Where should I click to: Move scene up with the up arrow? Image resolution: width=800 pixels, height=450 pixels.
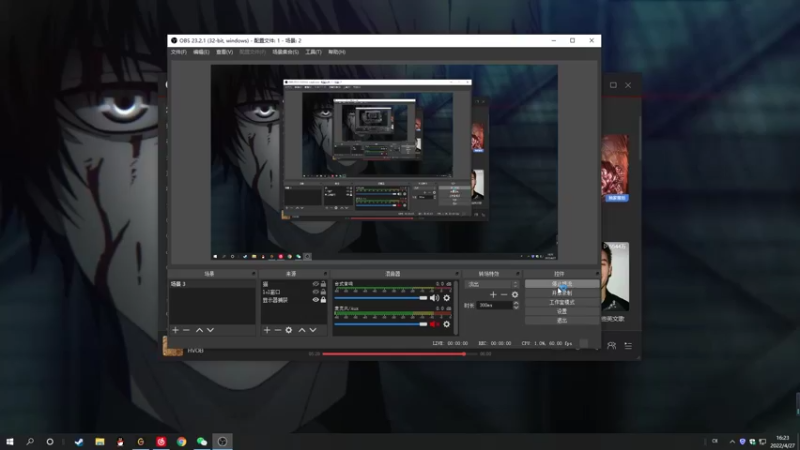199,330
